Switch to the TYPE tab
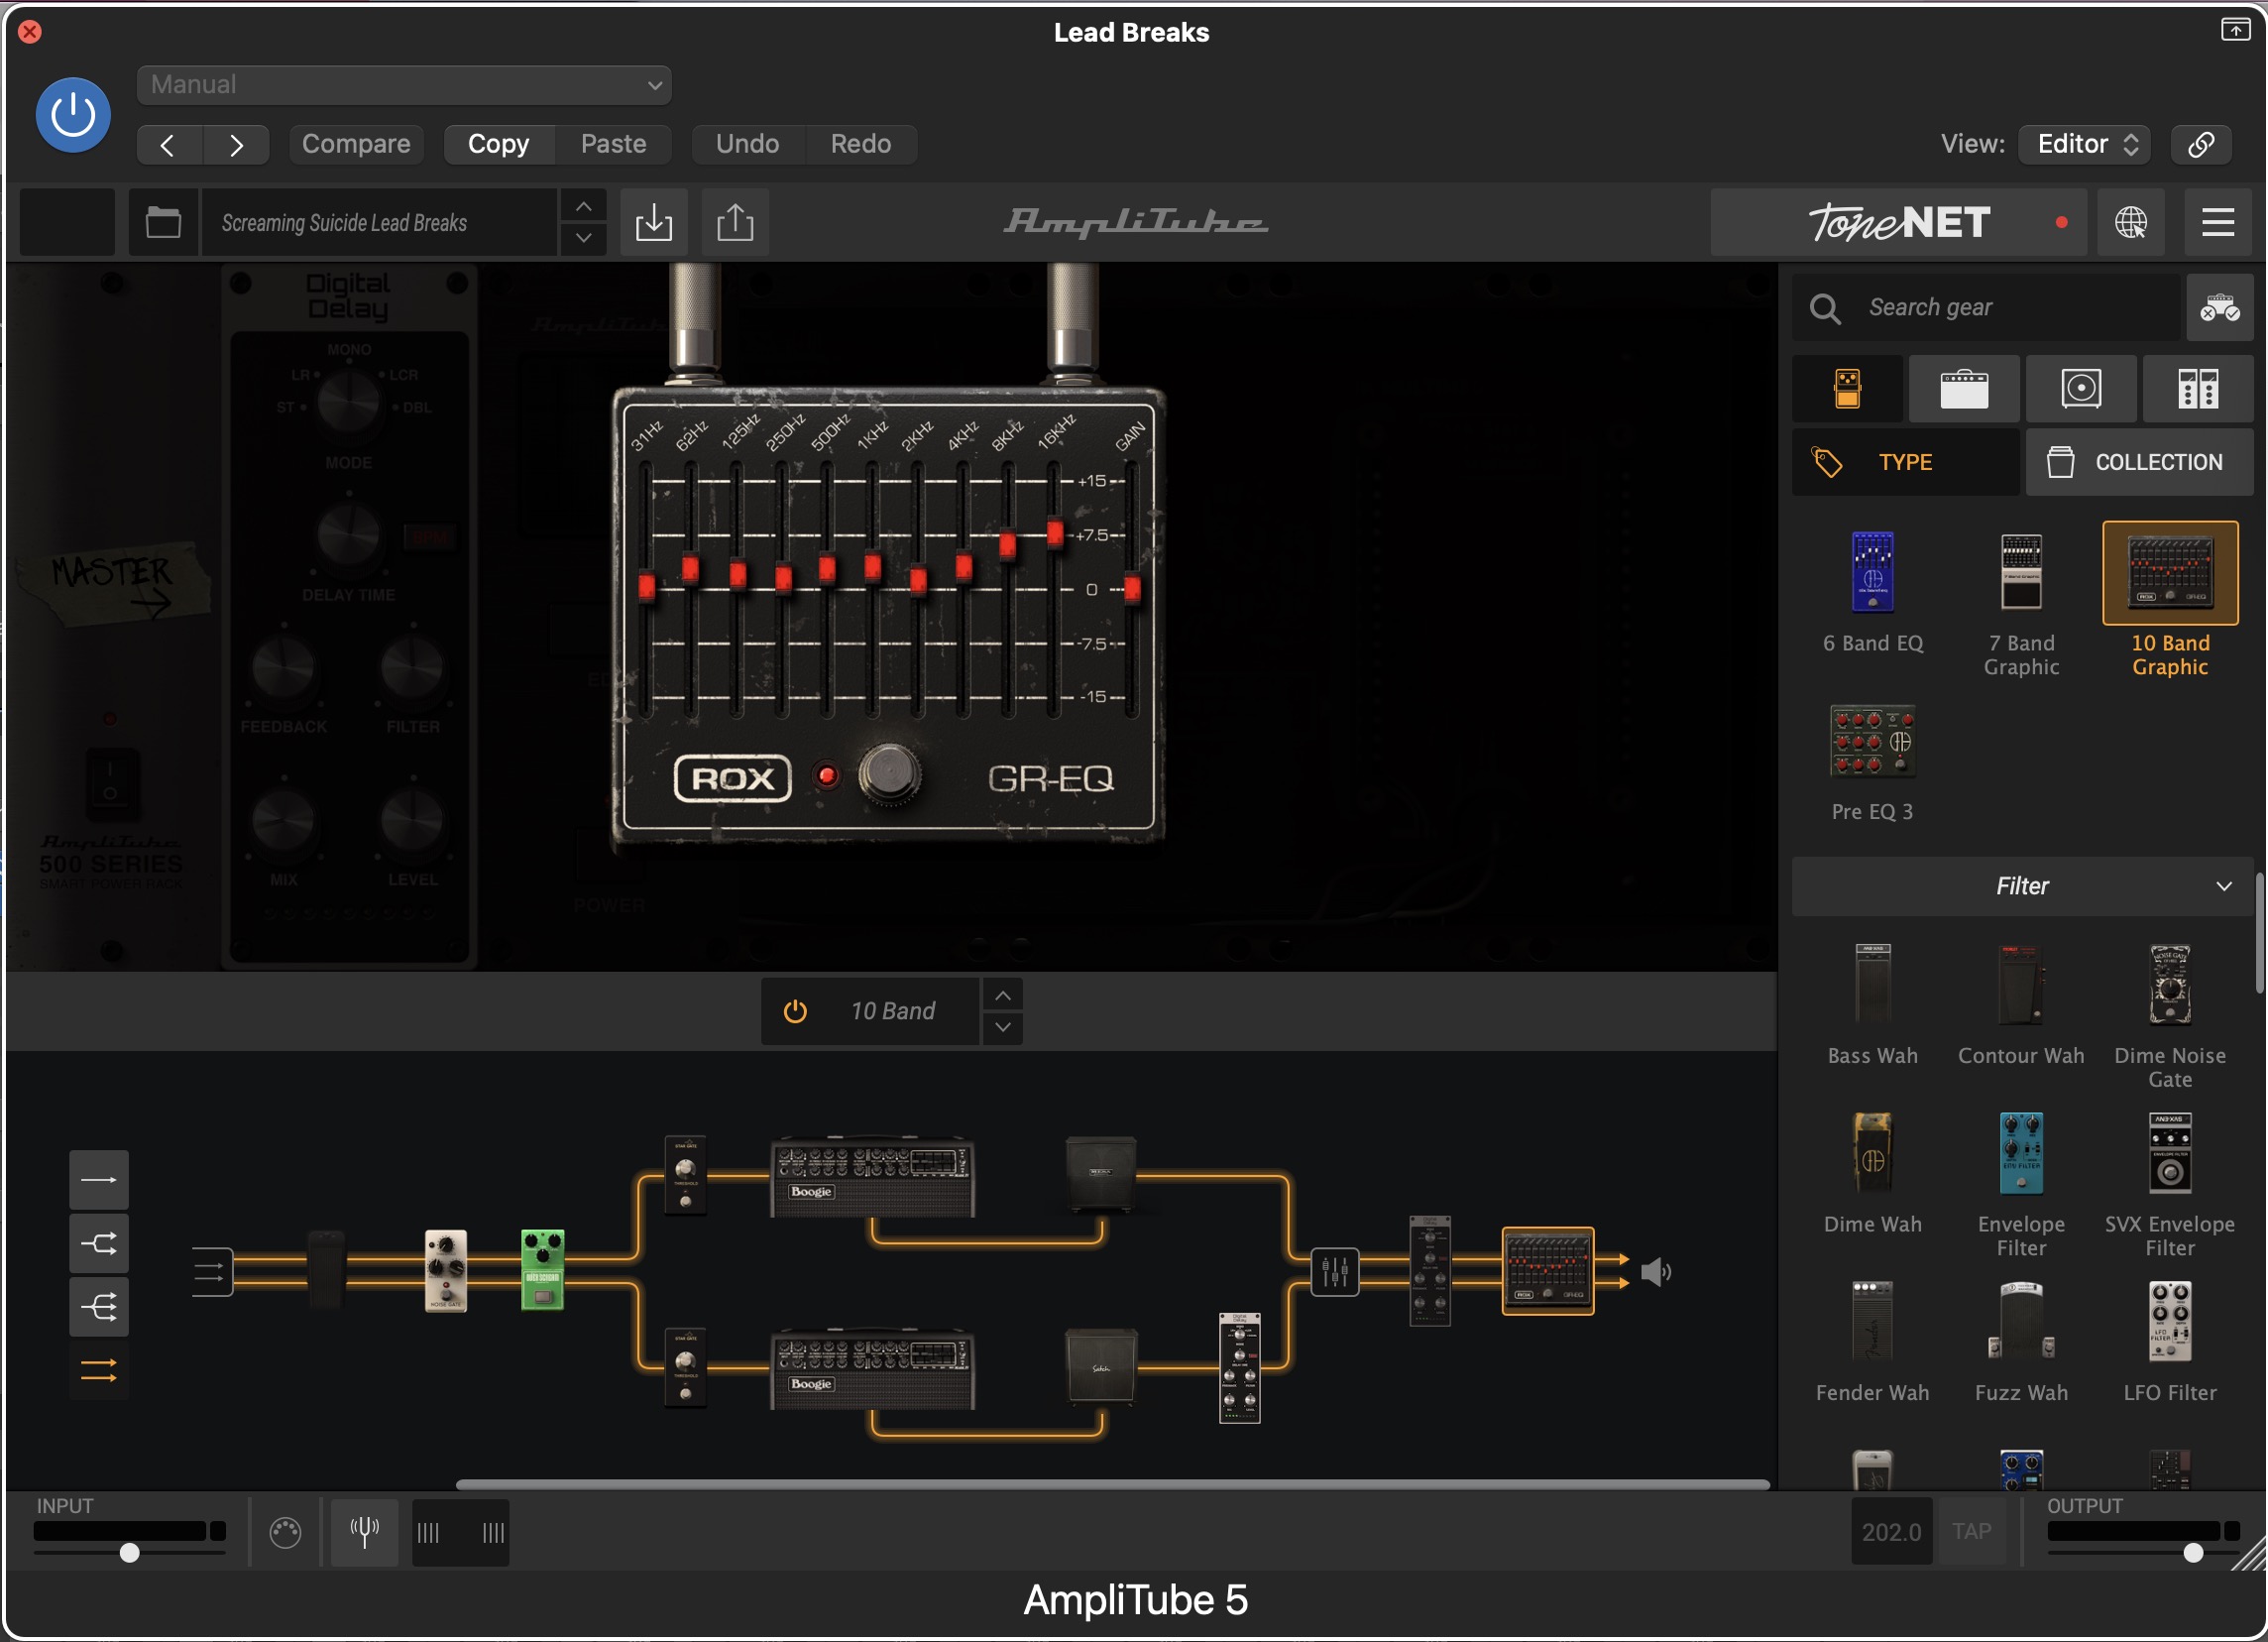Screen dimensions: 2268x1642 [1905, 463]
